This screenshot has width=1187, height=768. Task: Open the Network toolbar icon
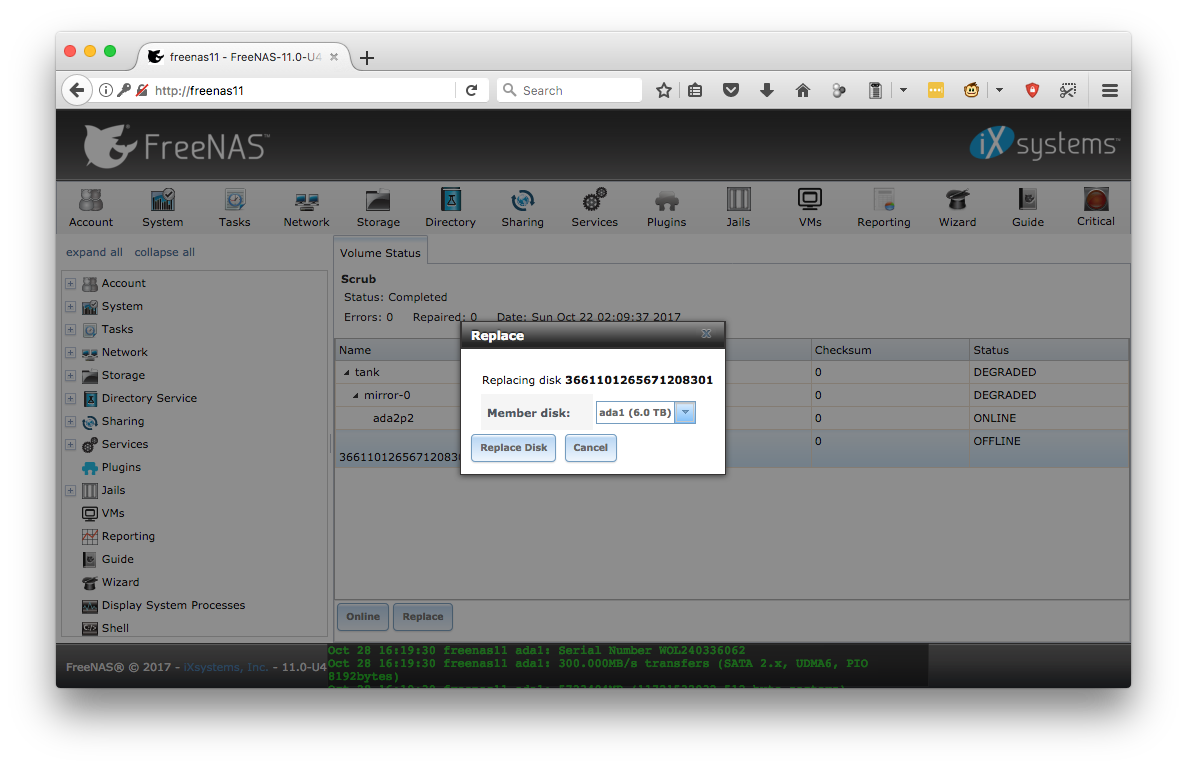click(x=307, y=207)
